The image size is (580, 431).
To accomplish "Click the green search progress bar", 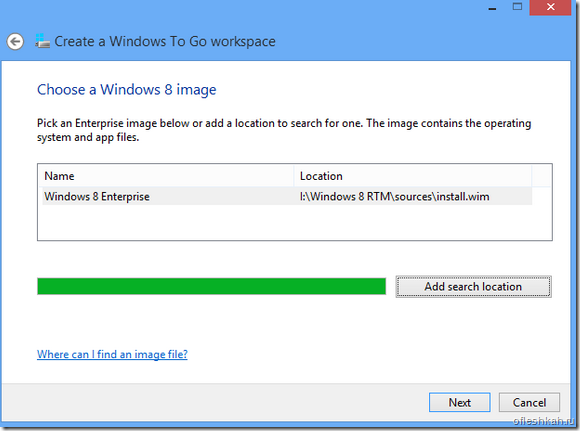I will [211, 286].
